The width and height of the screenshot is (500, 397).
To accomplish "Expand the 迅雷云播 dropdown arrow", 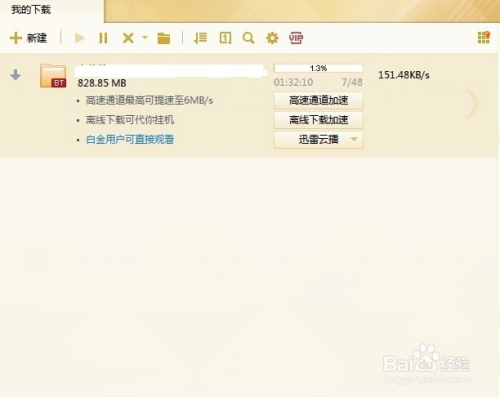I will click(354, 139).
